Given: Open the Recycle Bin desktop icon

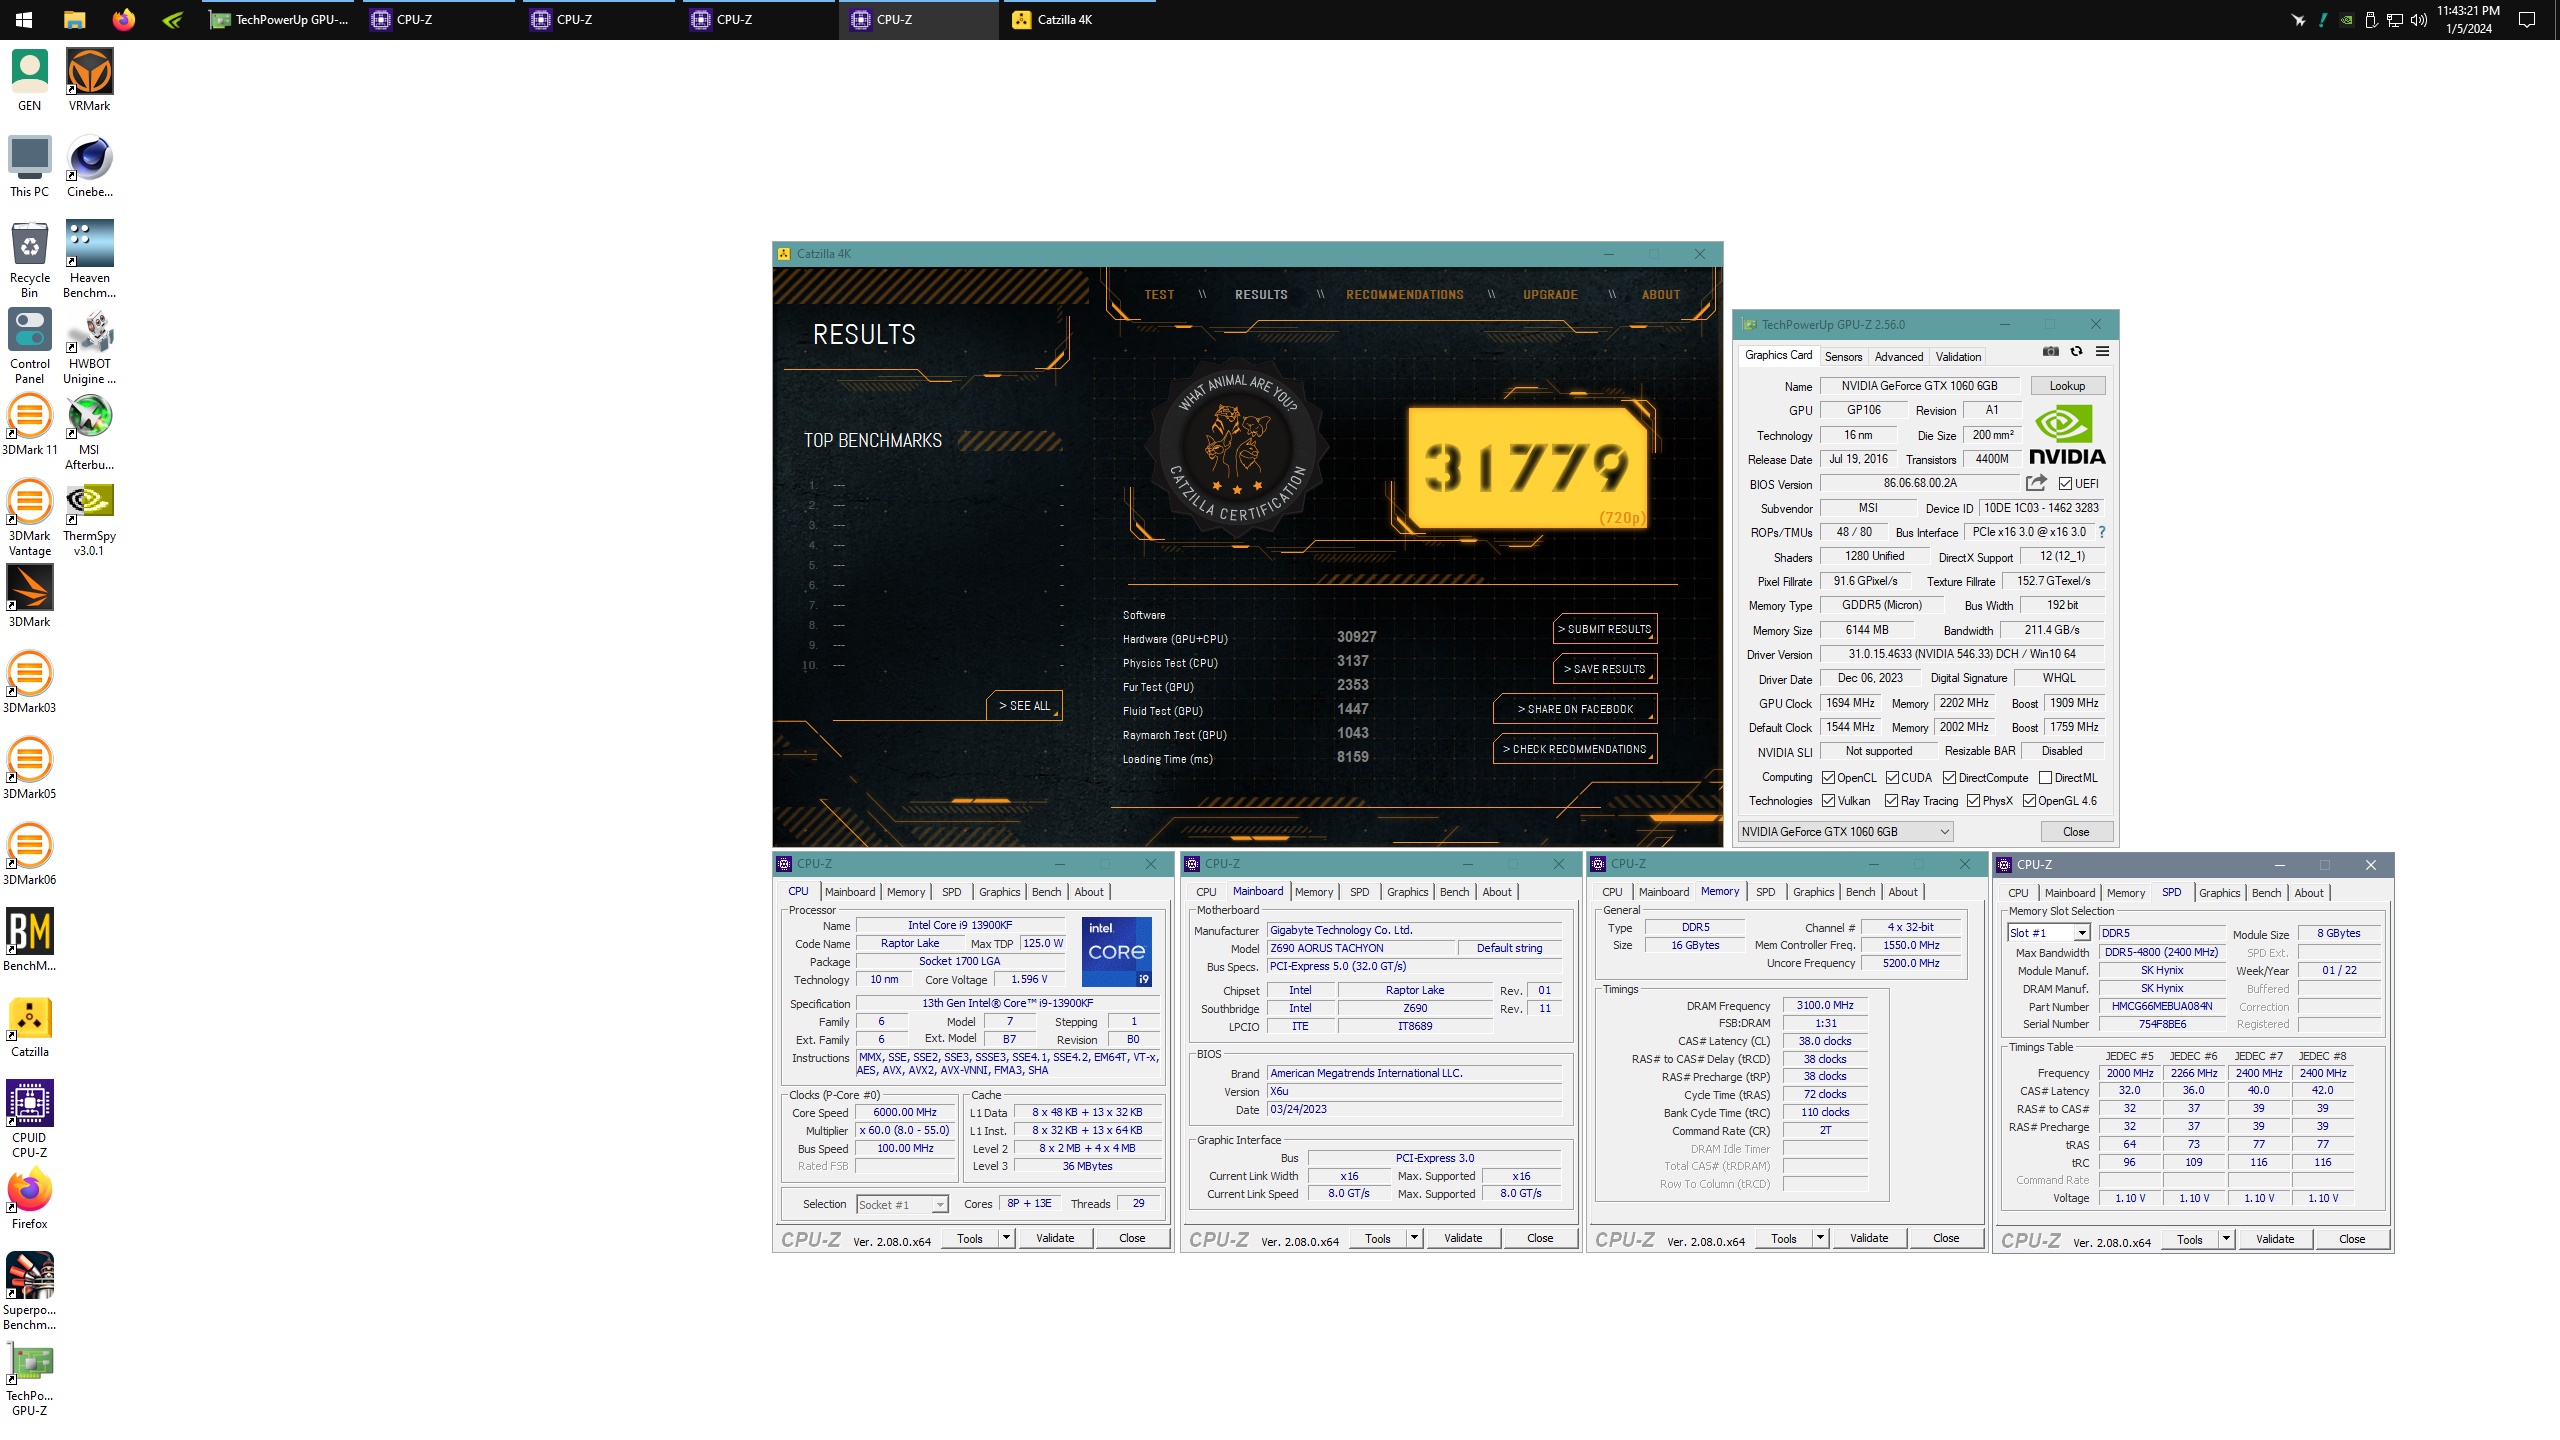Looking at the screenshot, I should pyautogui.click(x=30, y=258).
